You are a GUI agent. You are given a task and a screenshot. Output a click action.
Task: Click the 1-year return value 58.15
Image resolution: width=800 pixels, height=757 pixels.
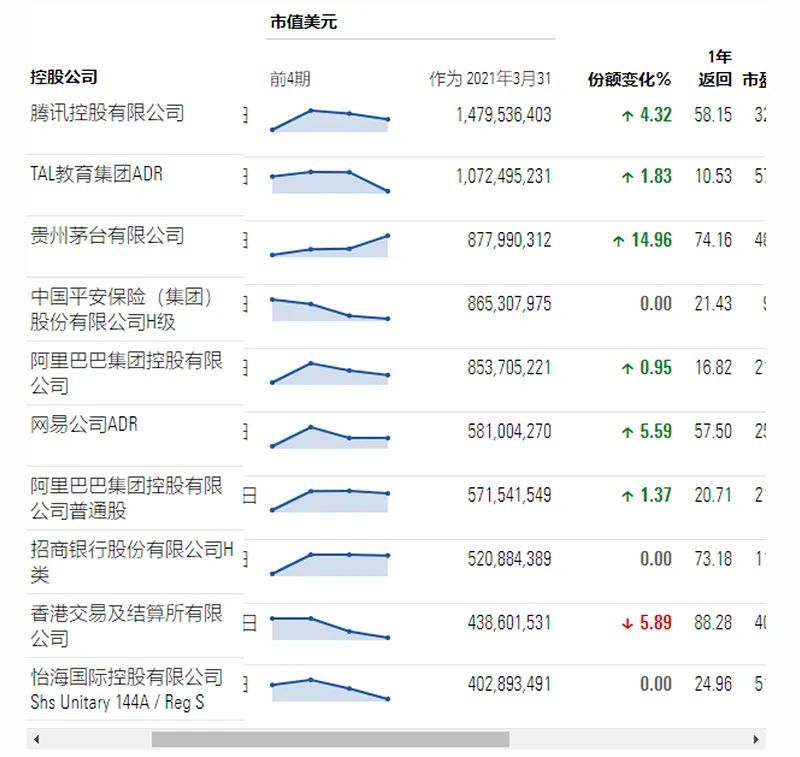[x=713, y=115]
